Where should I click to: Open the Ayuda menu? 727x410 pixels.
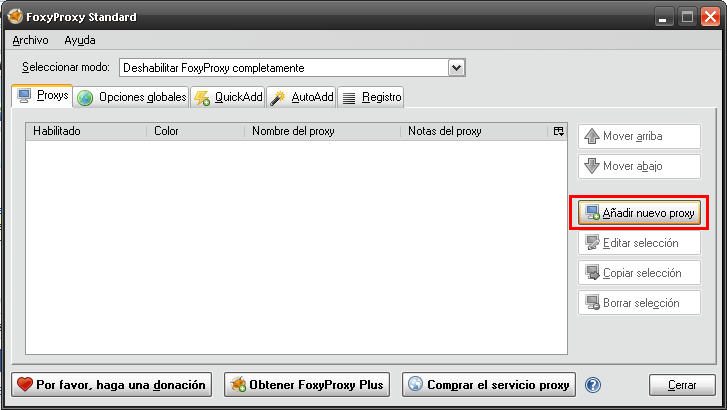pyautogui.click(x=80, y=40)
